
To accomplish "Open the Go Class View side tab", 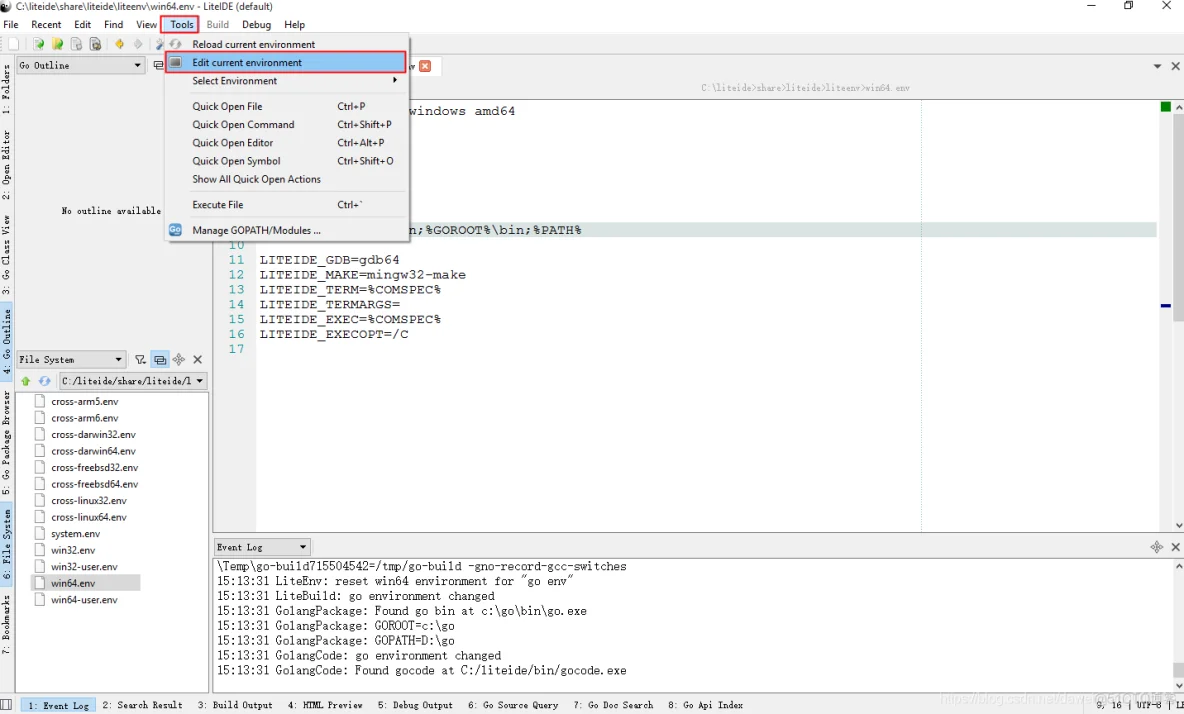I will click(6, 254).
